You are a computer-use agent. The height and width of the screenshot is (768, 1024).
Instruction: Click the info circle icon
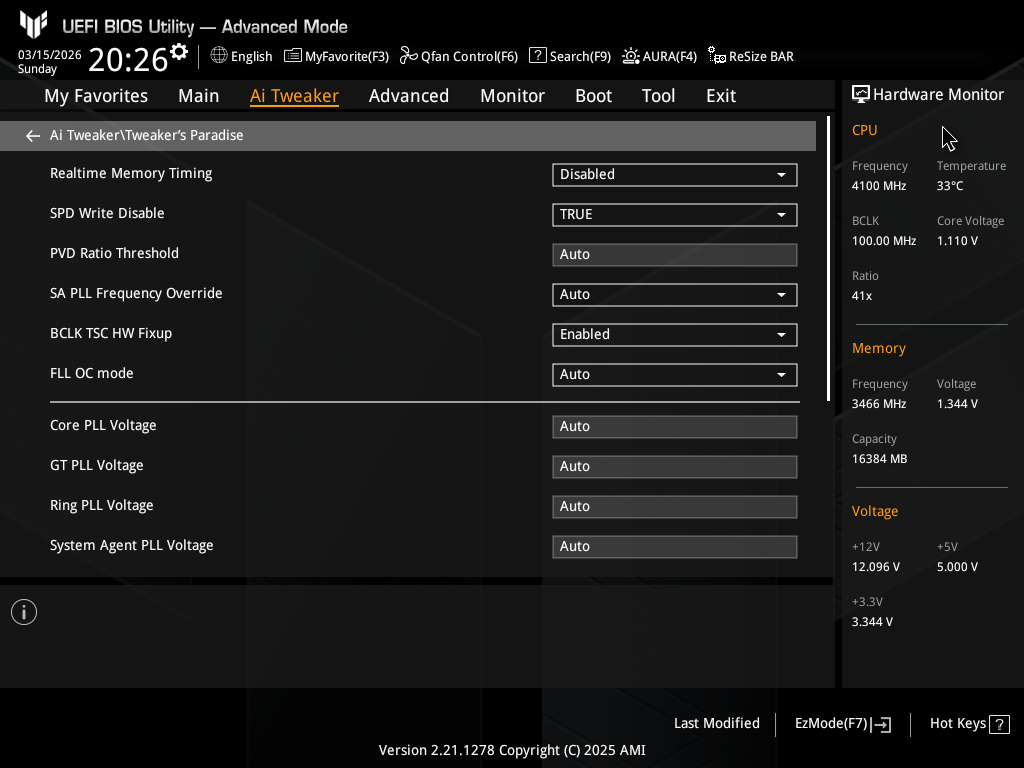[x=24, y=612]
